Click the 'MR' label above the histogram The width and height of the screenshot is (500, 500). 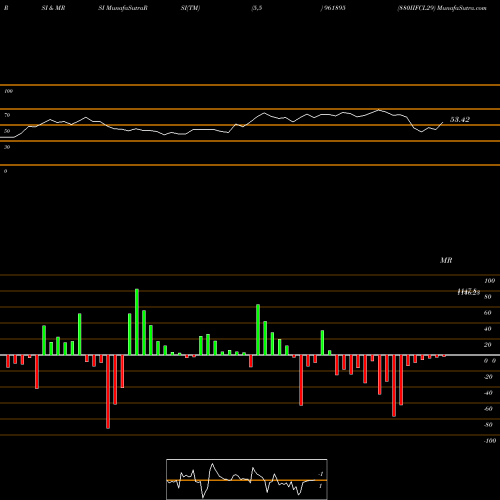pyautogui.click(x=446, y=260)
